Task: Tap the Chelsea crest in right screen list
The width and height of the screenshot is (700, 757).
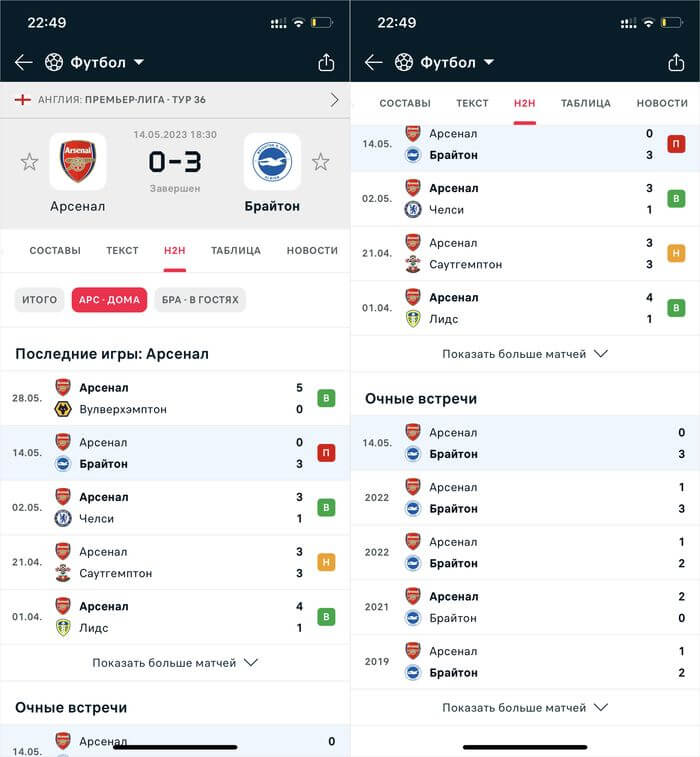Action: coord(412,209)
